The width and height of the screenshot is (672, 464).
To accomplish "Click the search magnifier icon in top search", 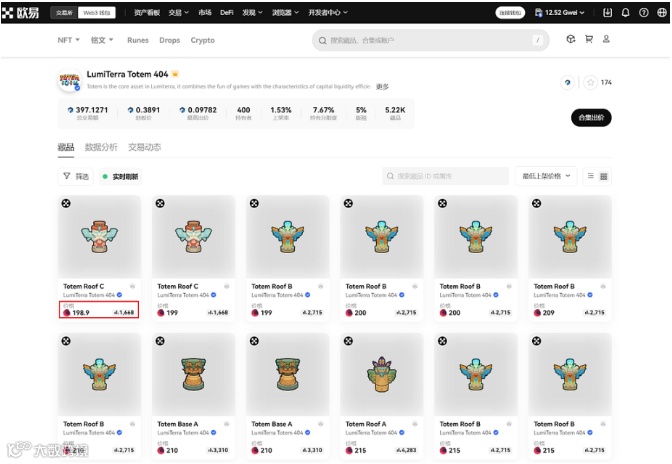I will (x=322, y=40).
